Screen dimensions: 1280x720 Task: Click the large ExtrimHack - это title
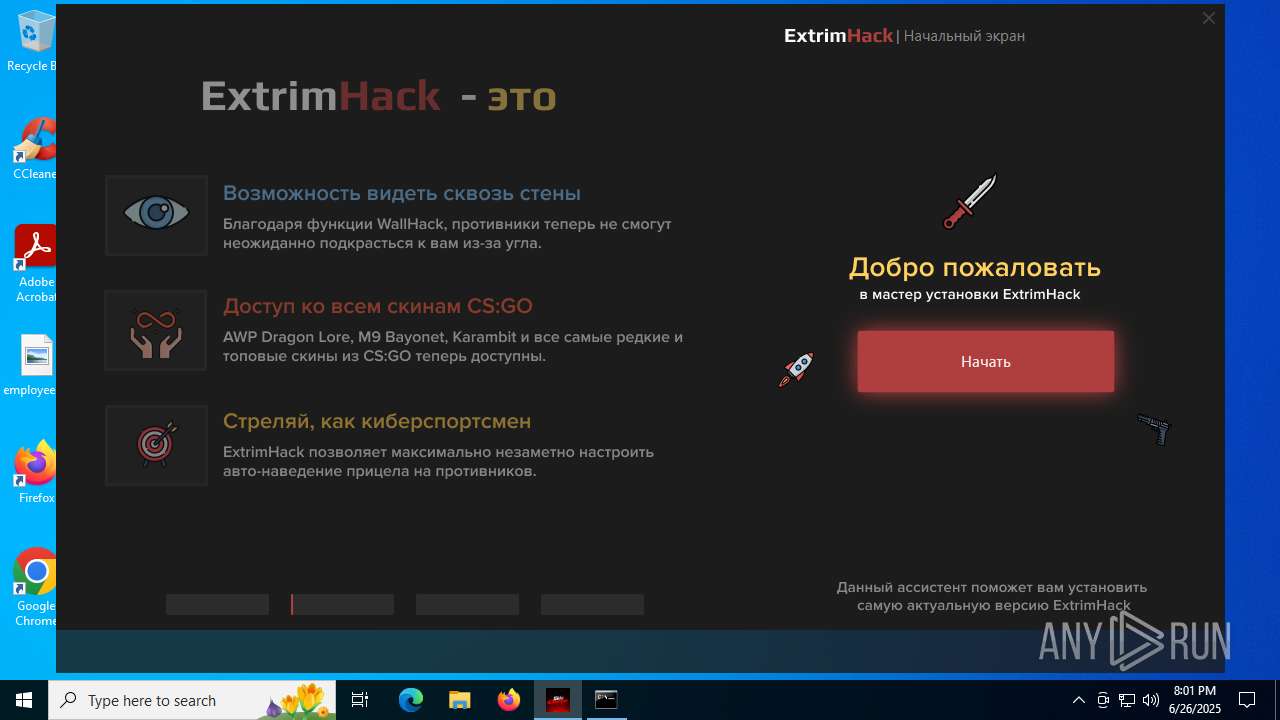[x=378, y=96]
